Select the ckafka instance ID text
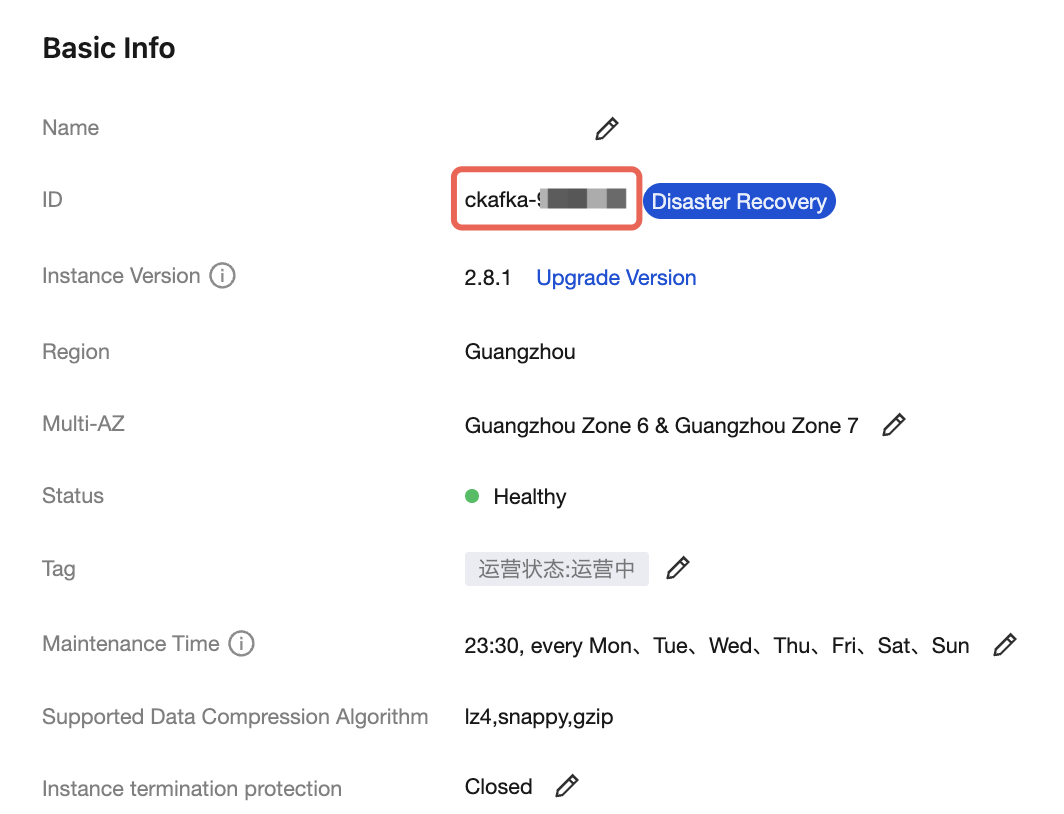 (x=545, y=200)
